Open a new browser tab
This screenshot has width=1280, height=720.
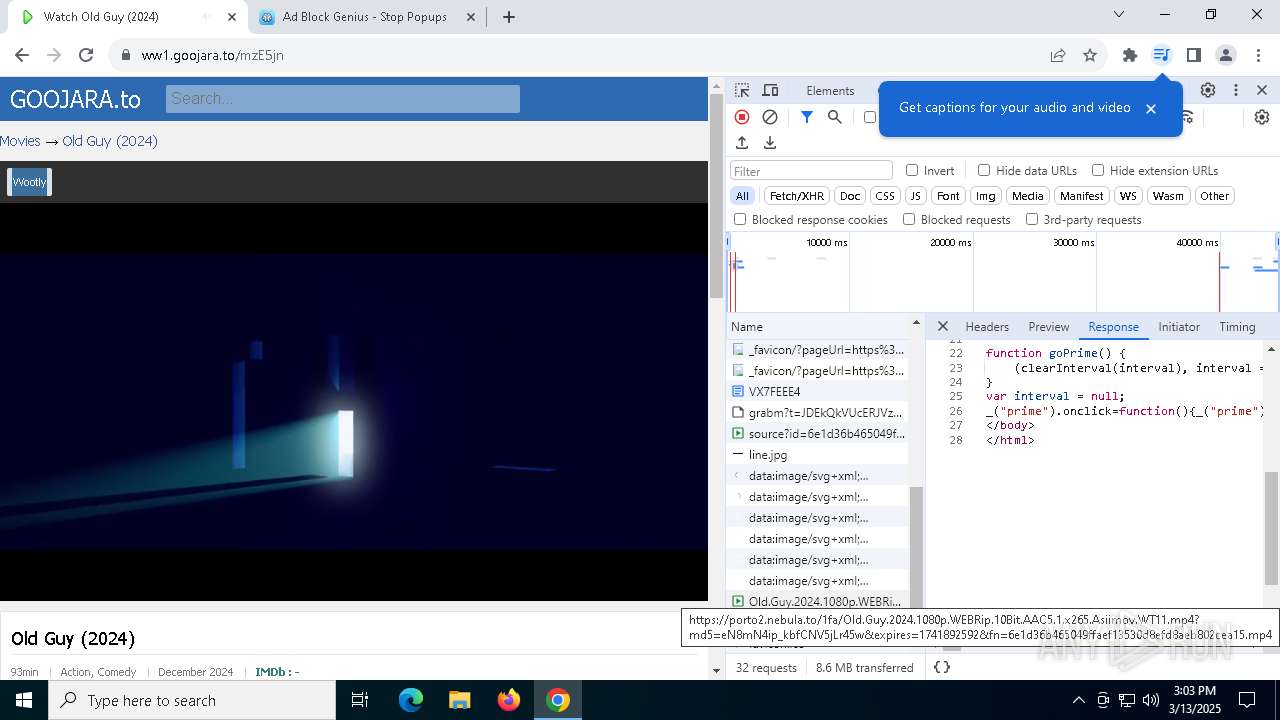tap(509, 17)
